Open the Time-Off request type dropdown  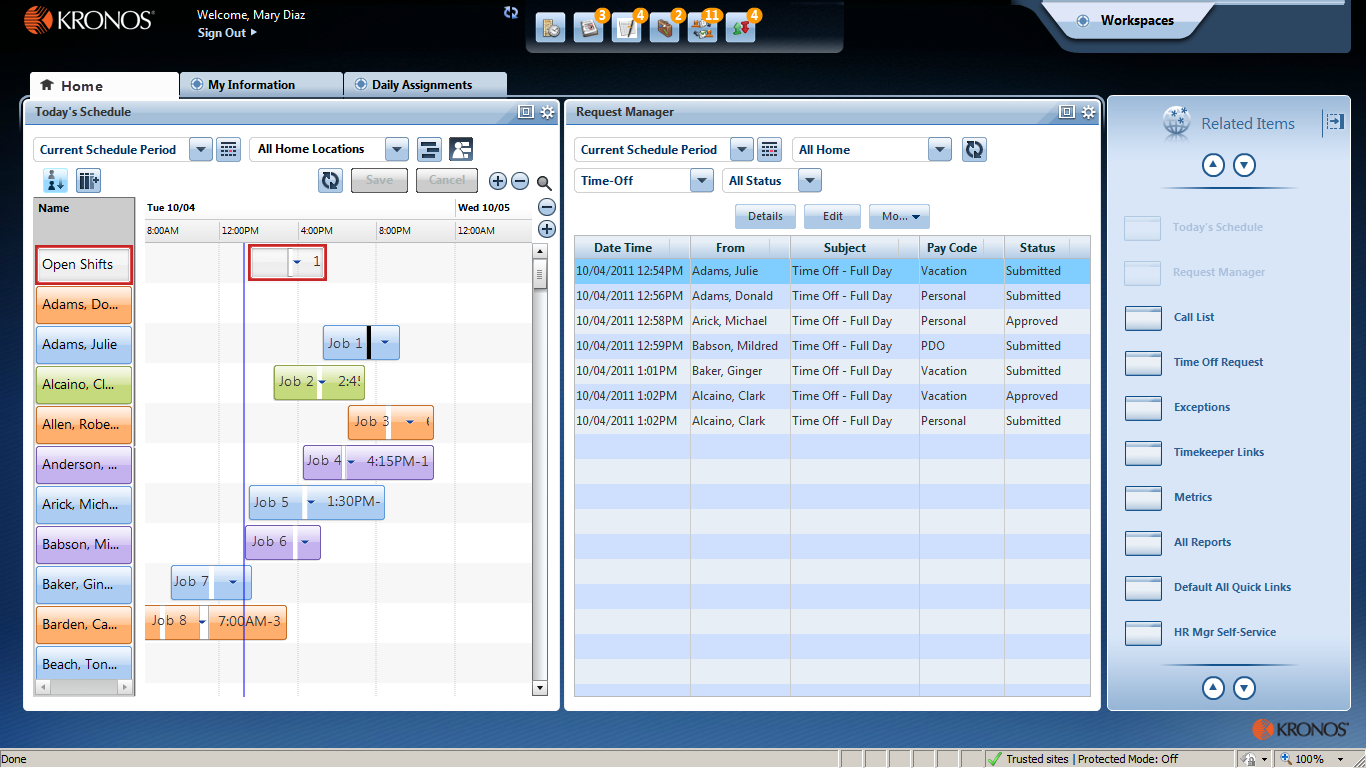coord(701,181)
